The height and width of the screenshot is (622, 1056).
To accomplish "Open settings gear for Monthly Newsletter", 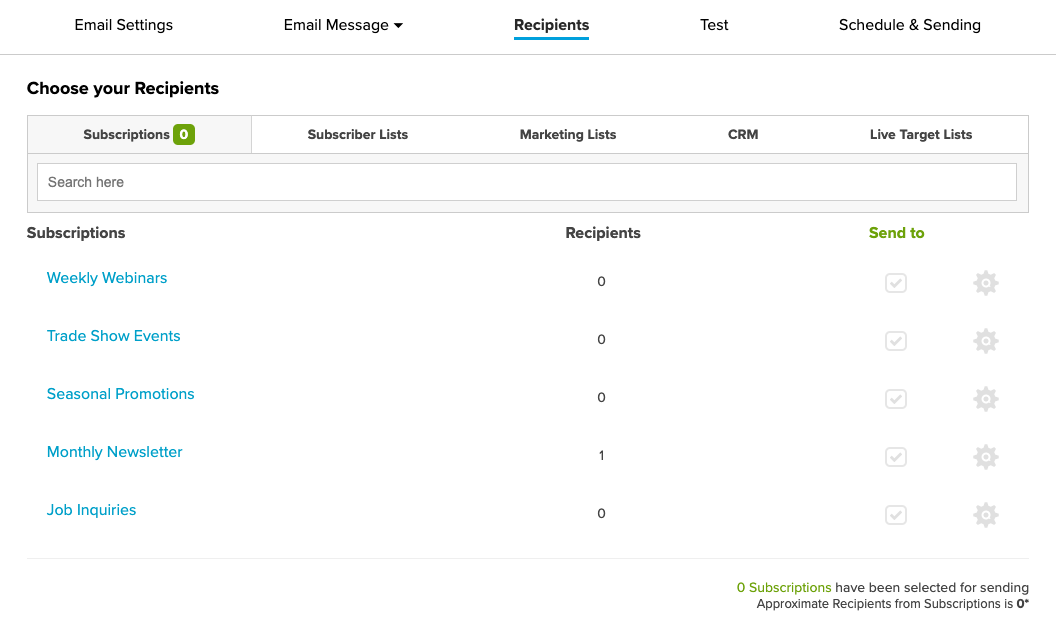I will tap(985, 456).
